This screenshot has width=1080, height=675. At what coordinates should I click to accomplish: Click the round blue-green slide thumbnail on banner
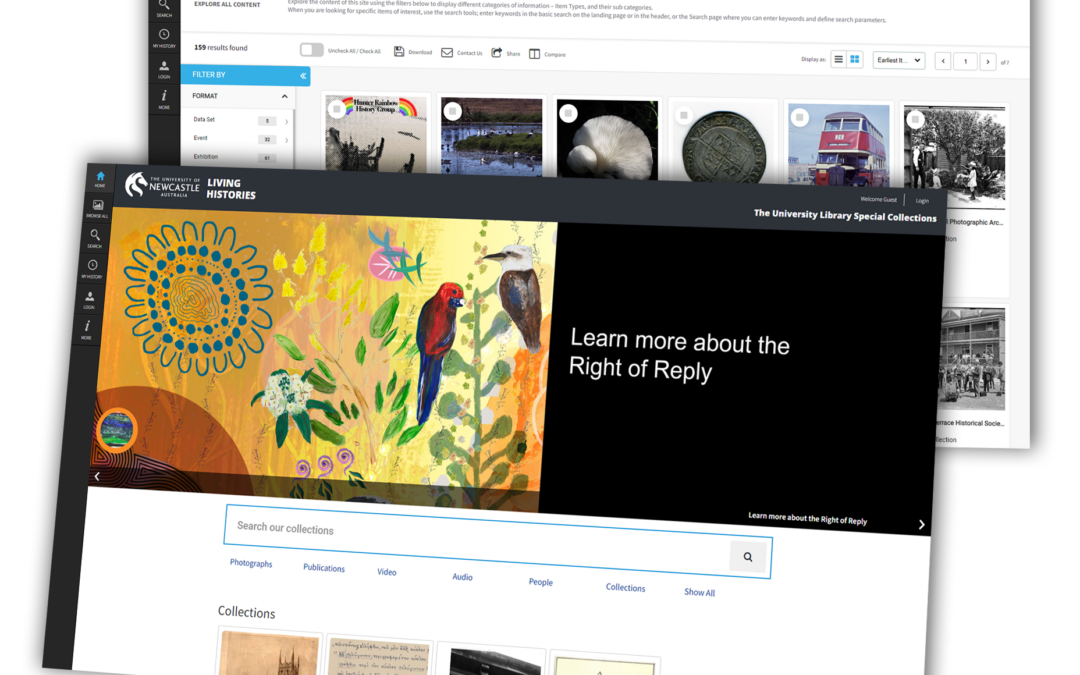click(117, 428)
